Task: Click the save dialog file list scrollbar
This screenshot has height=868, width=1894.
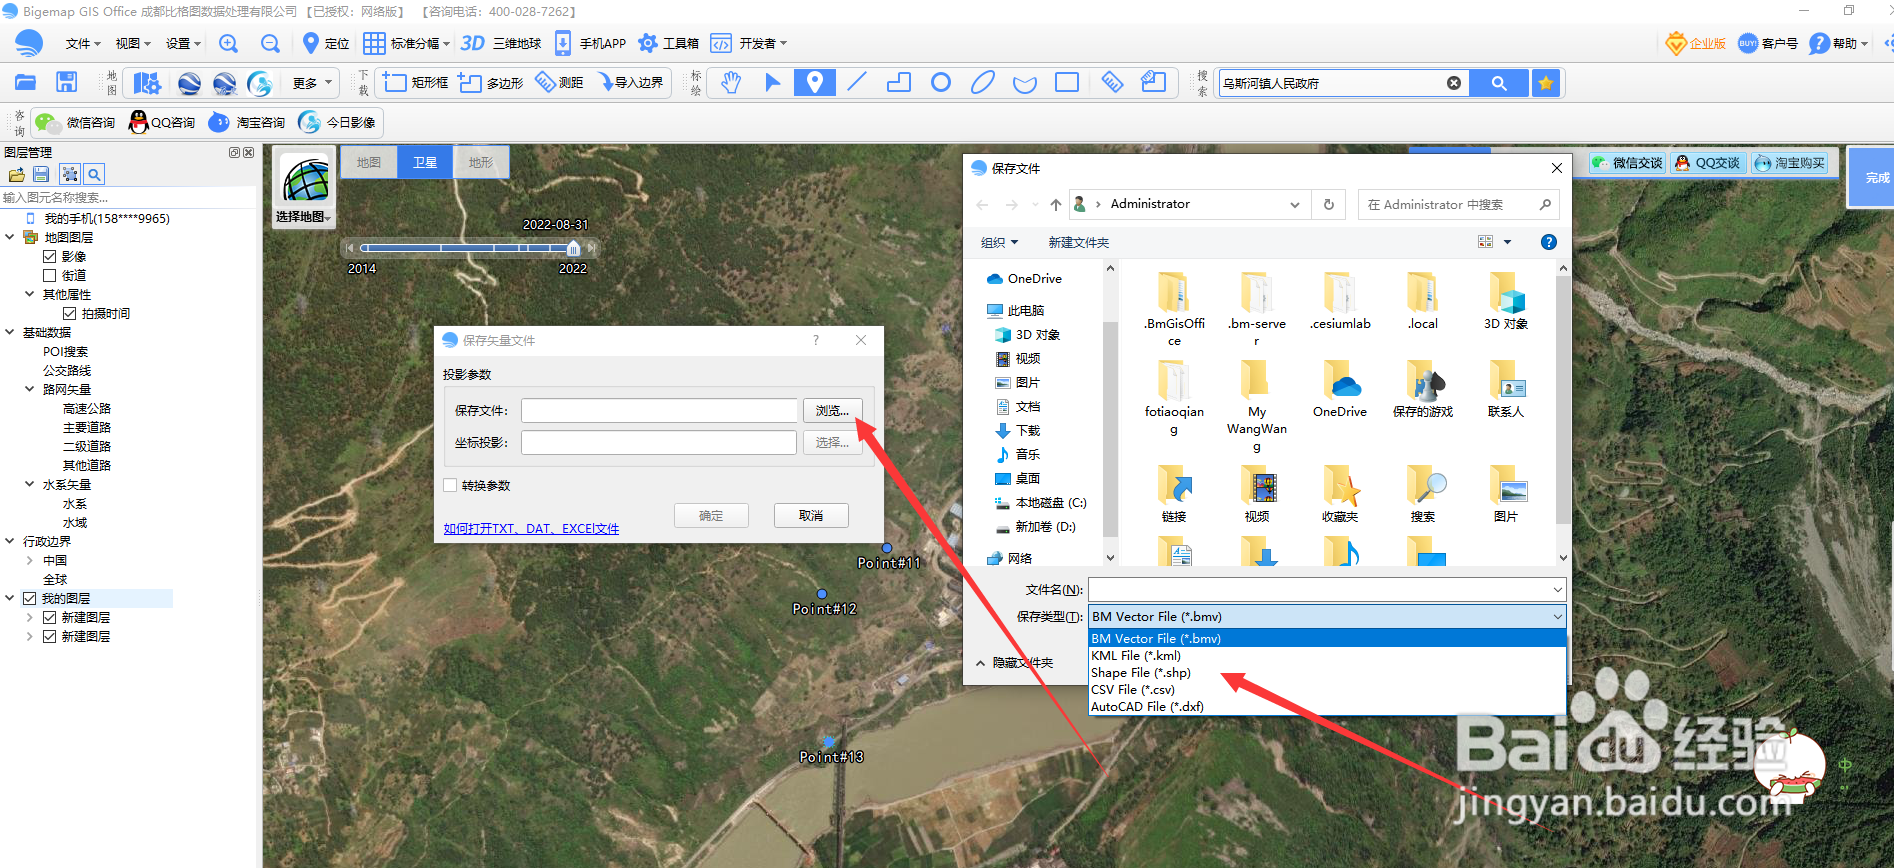Action: click(1562, 400)
